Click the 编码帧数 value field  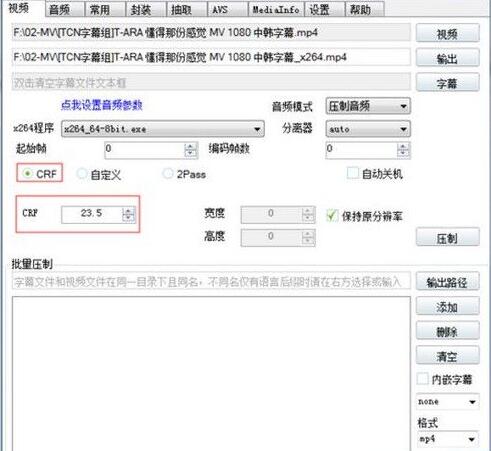click(362, 150)
